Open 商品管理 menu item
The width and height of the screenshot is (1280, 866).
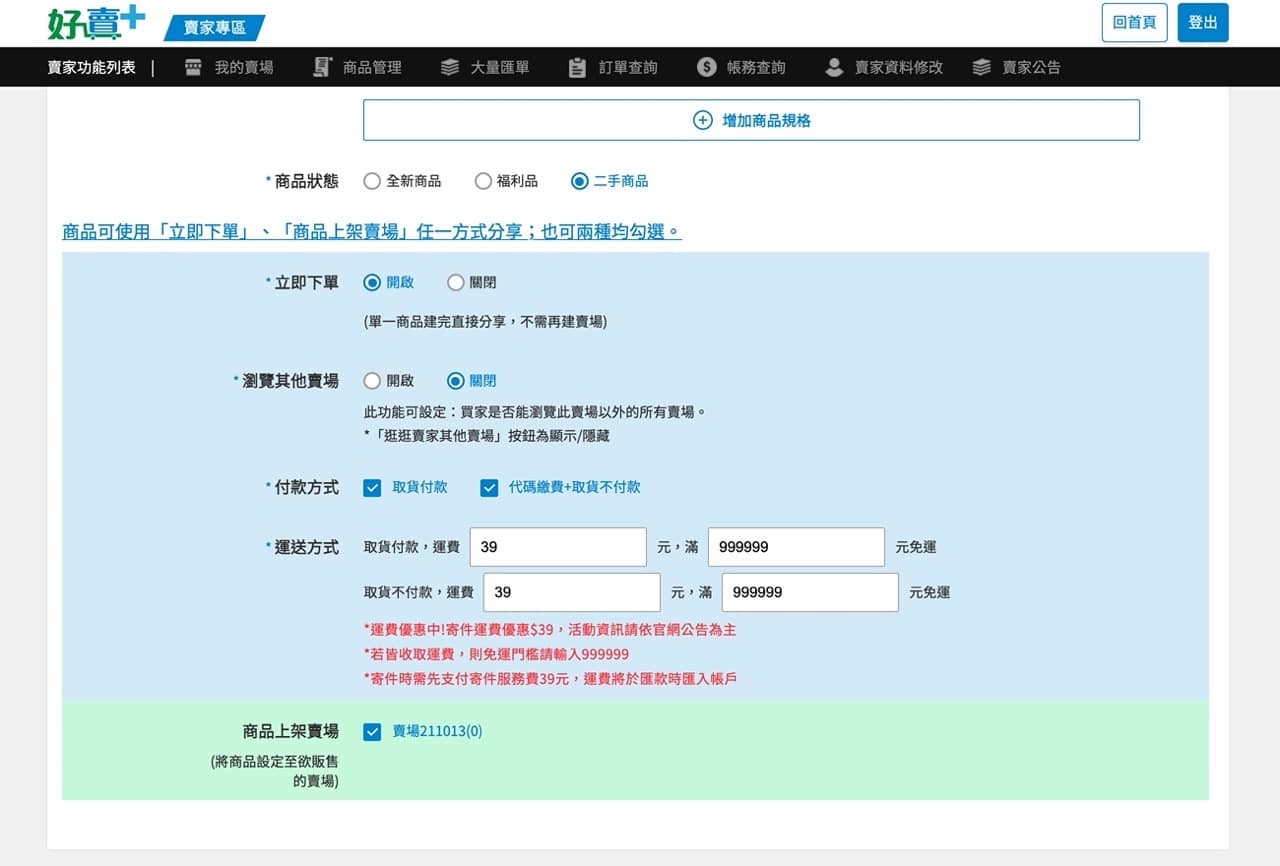[x=372, y=67]
